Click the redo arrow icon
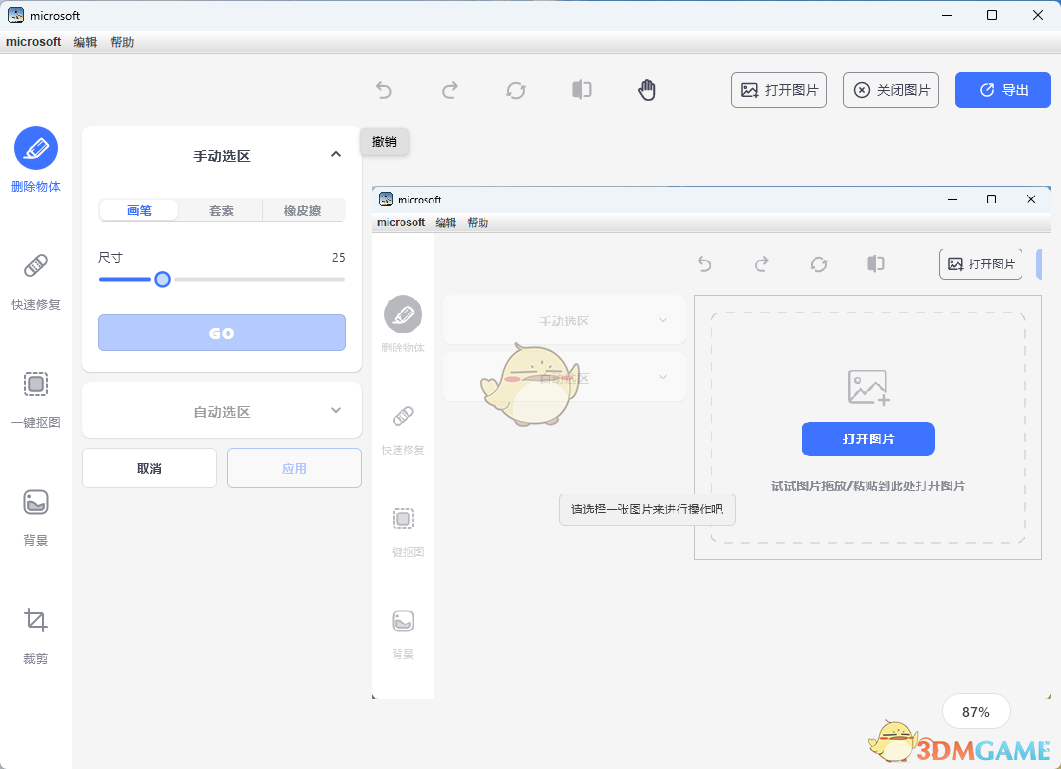Viewport: 1061px width, 769px height. [450, 90]
